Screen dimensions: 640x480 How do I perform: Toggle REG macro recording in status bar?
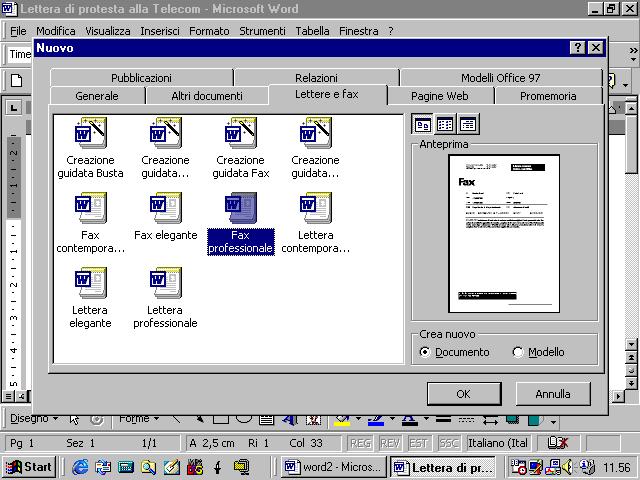[x=360, y=443]
